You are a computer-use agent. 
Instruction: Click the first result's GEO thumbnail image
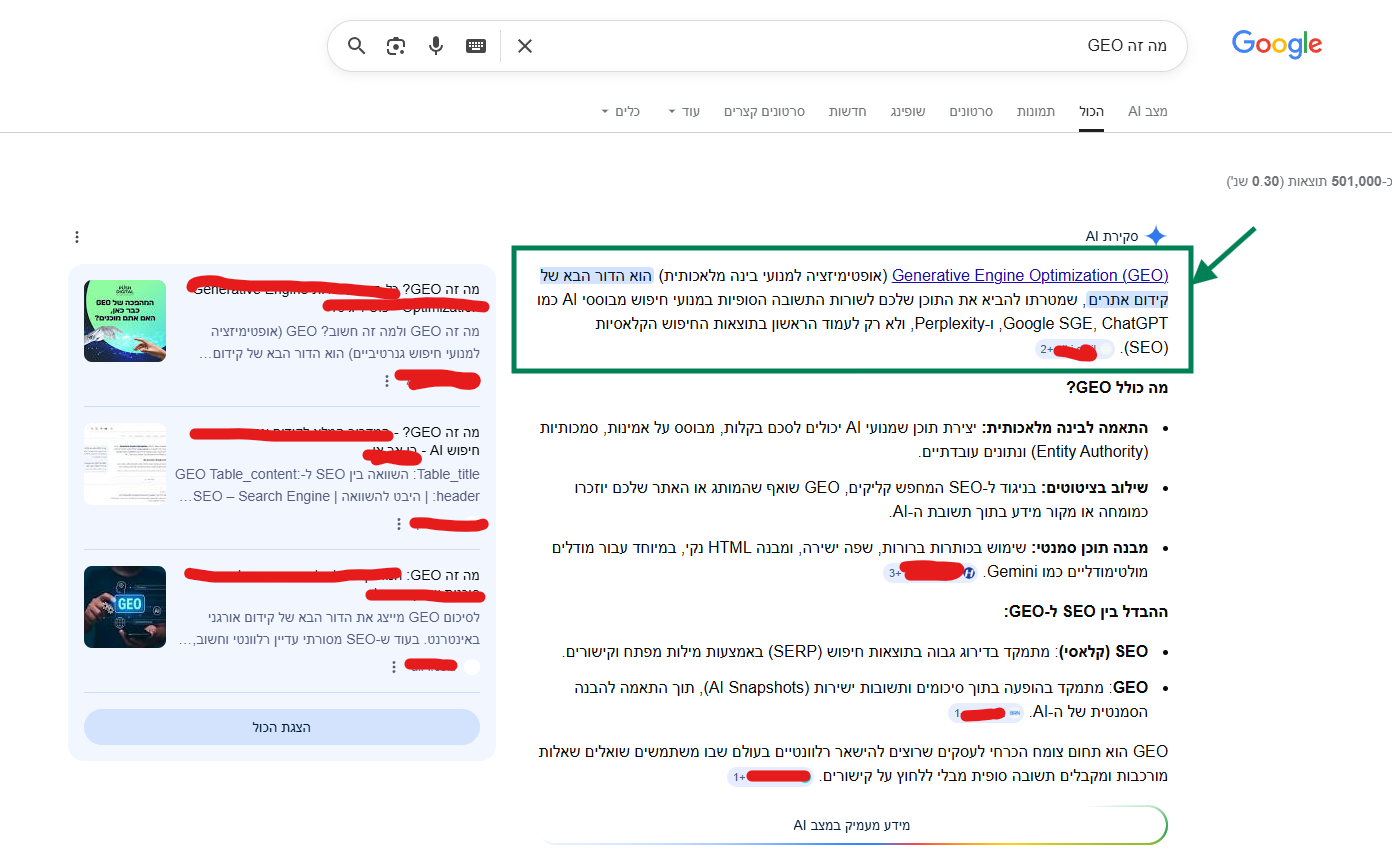[x=125, y=321]
